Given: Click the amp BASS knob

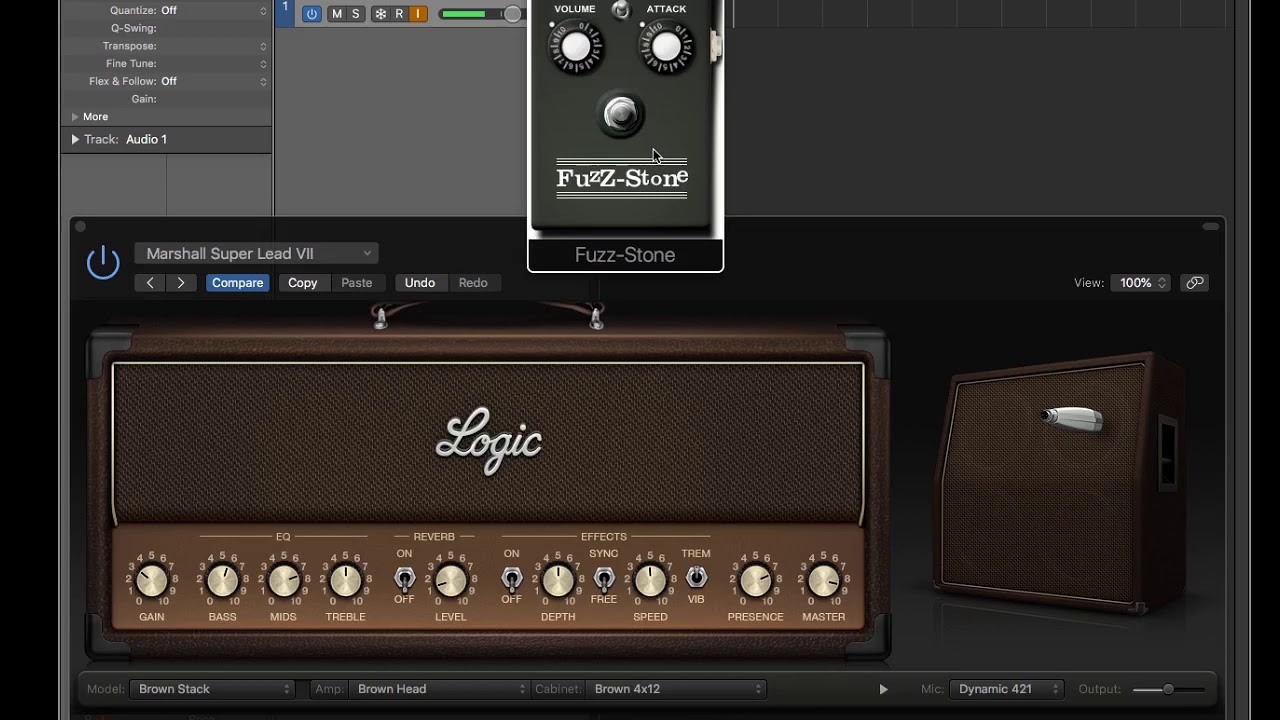Looking at the screenshot, I should pyautogui.click(x=223, y=580).
